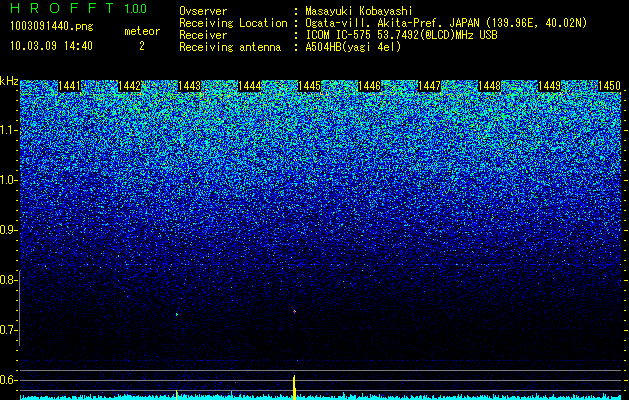
Task: Click the 1443 time marker
Action: pos(189,86)
